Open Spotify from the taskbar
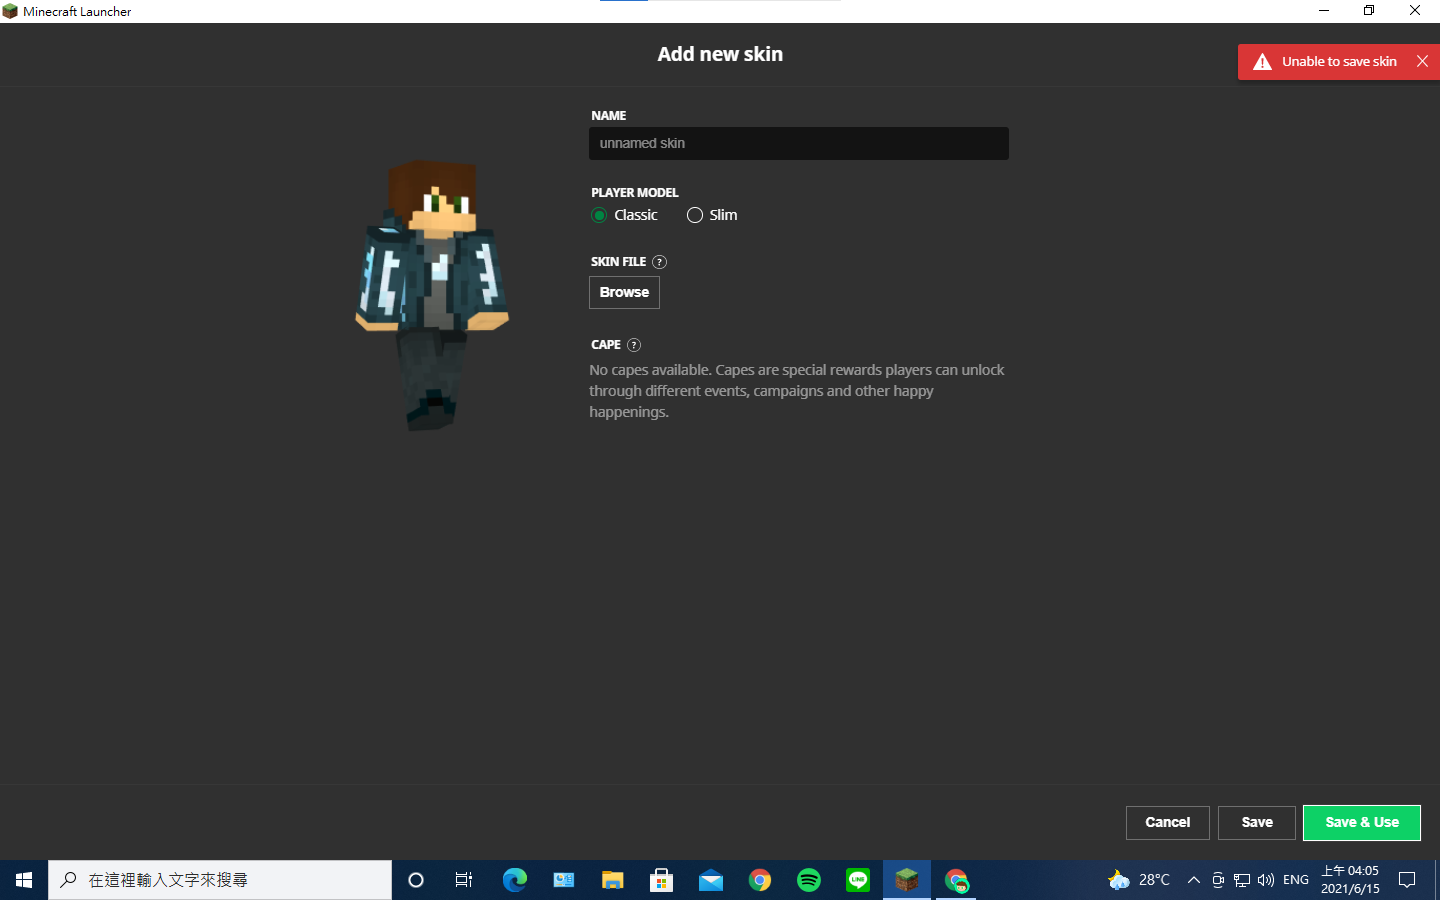1440x900 pixels. [809, 880]
